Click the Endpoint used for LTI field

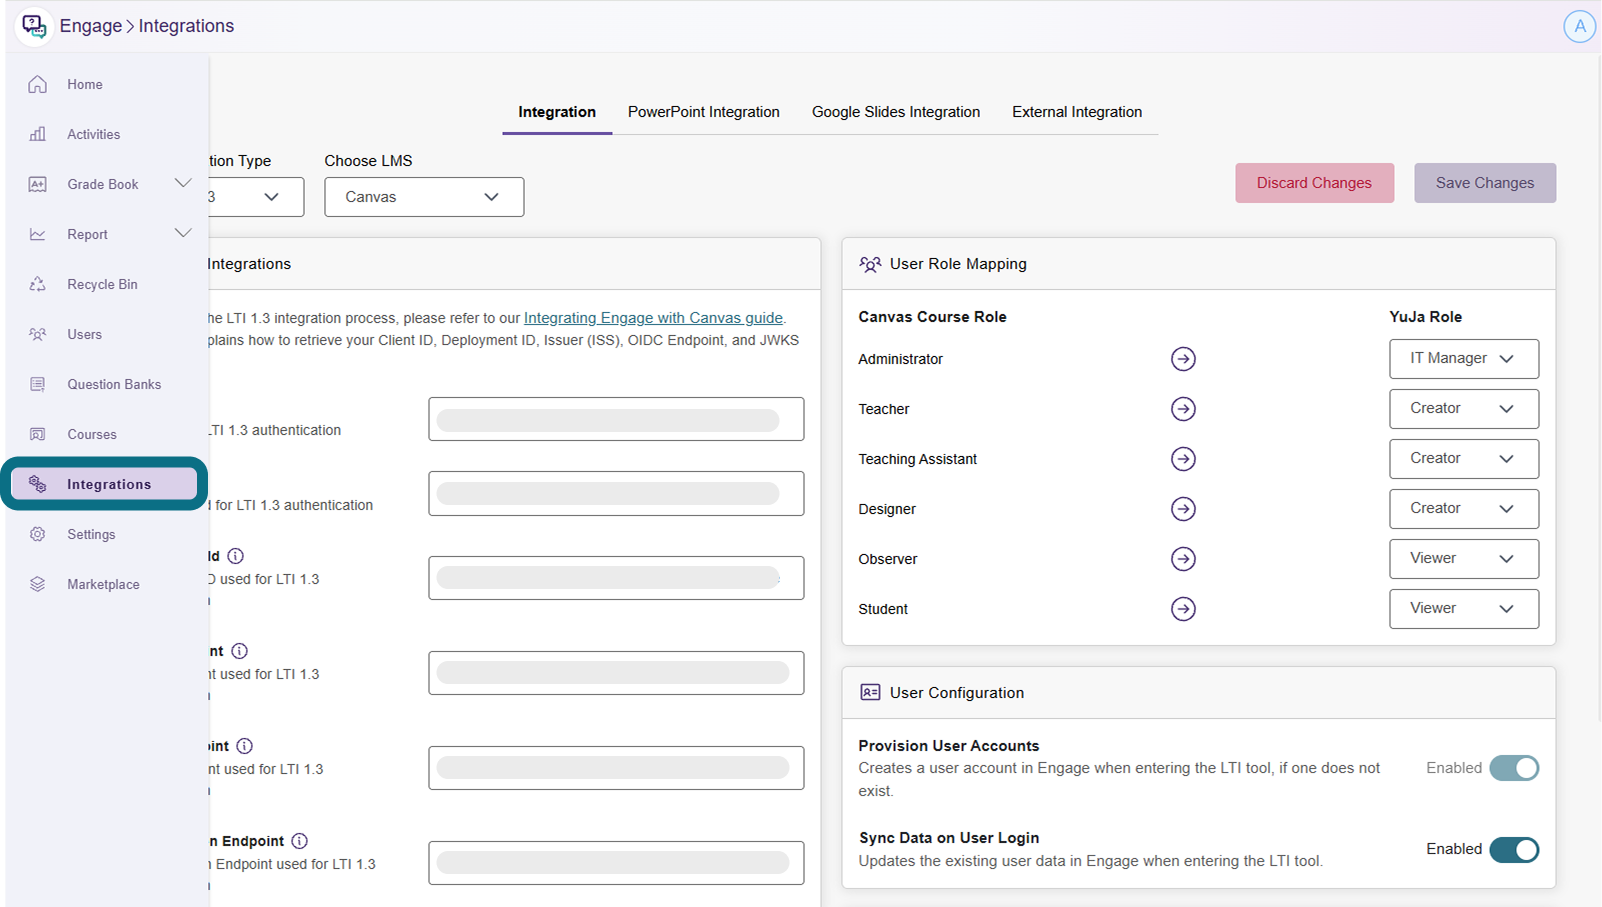click(x=616, y=863)
